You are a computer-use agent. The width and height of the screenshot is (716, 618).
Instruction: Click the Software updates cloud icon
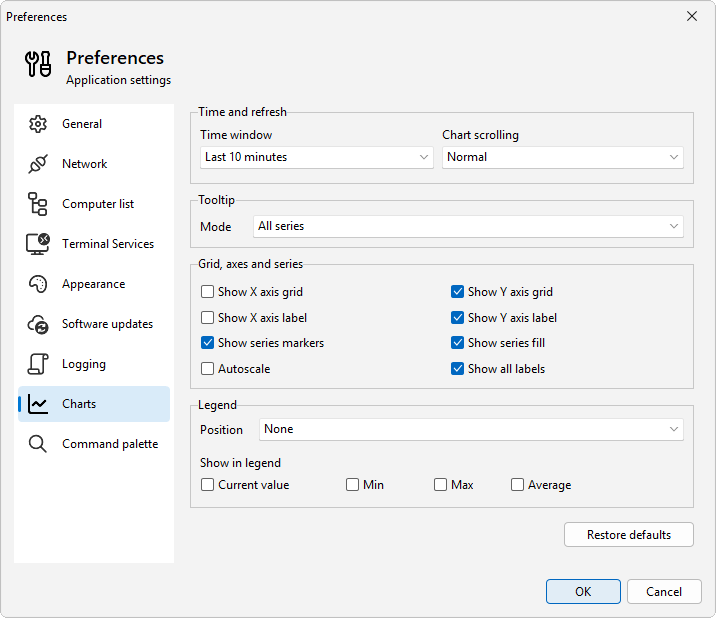(37, 324)
